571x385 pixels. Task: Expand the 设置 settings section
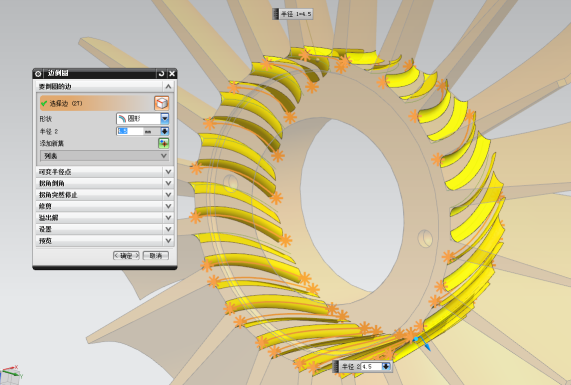click(105, 229)
